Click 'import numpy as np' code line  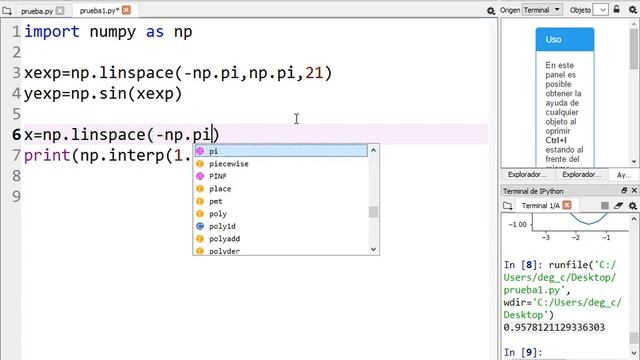pyautogui.click(x=108, y=32)
